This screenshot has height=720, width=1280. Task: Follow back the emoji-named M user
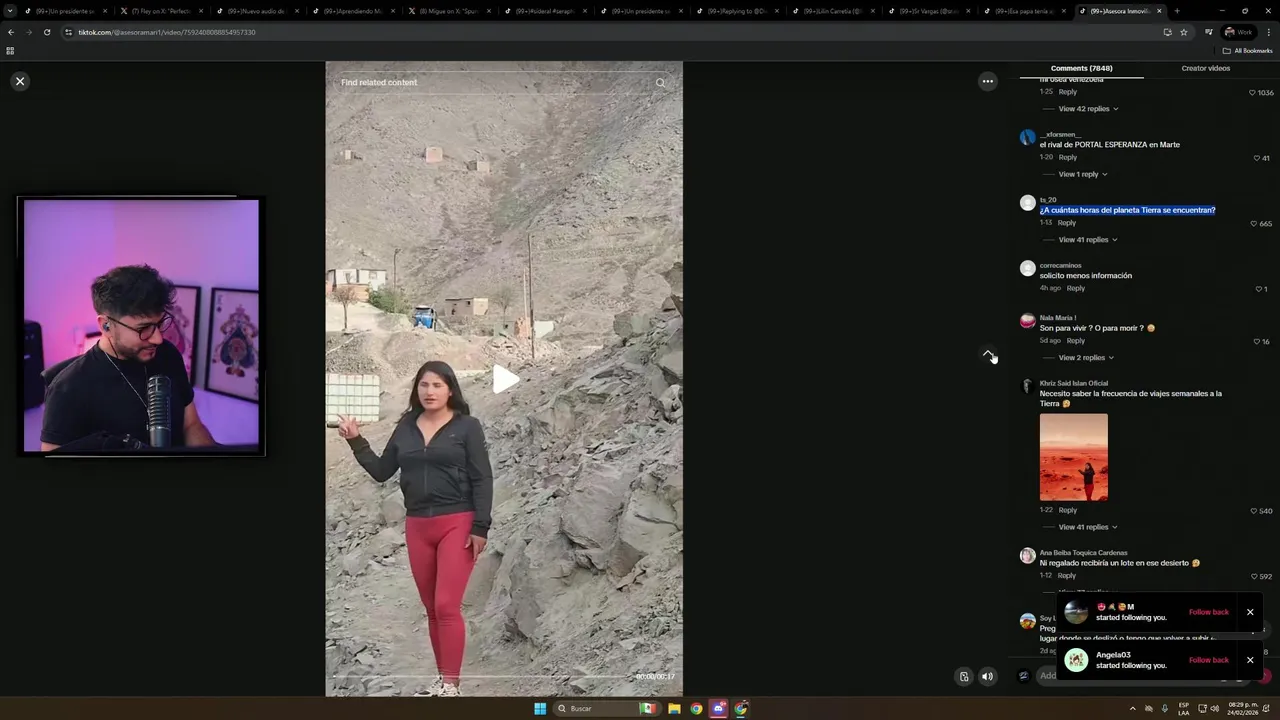click(1208, 612)
